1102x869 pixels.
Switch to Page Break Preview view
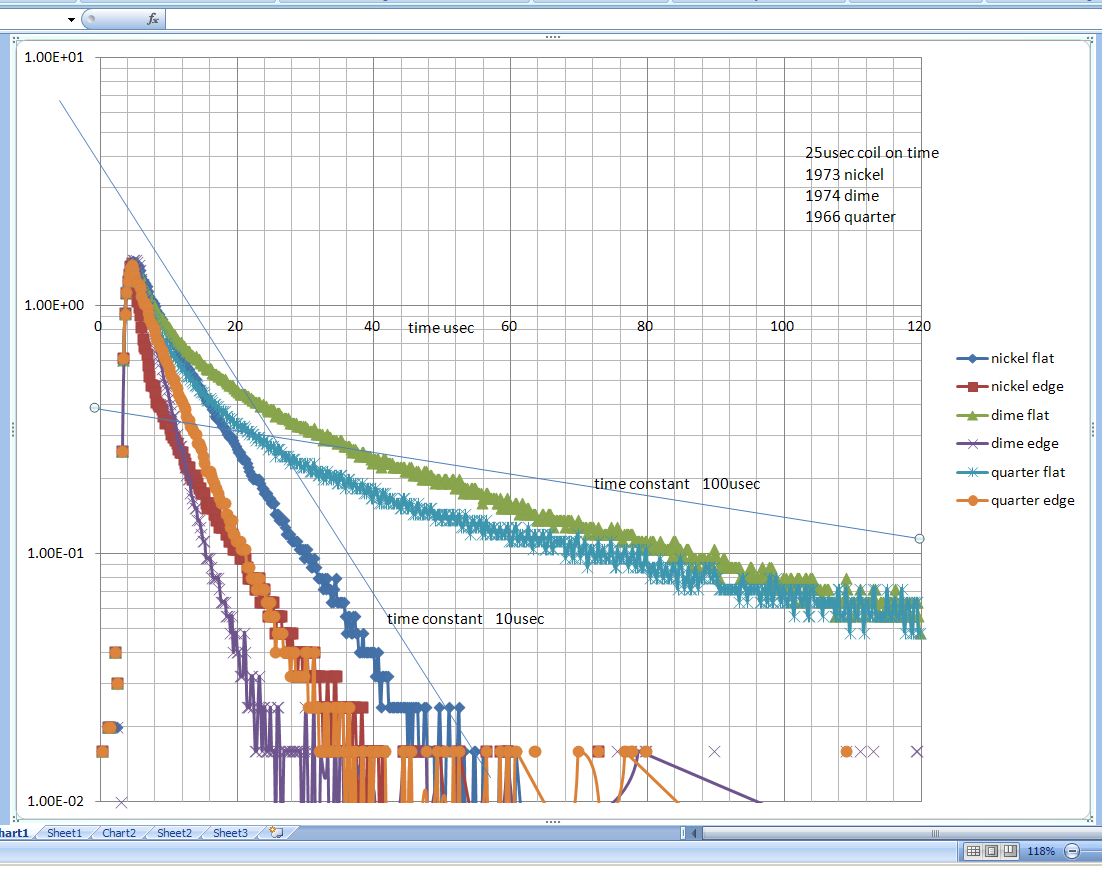pyautogui.click(x=1010, y=851)
